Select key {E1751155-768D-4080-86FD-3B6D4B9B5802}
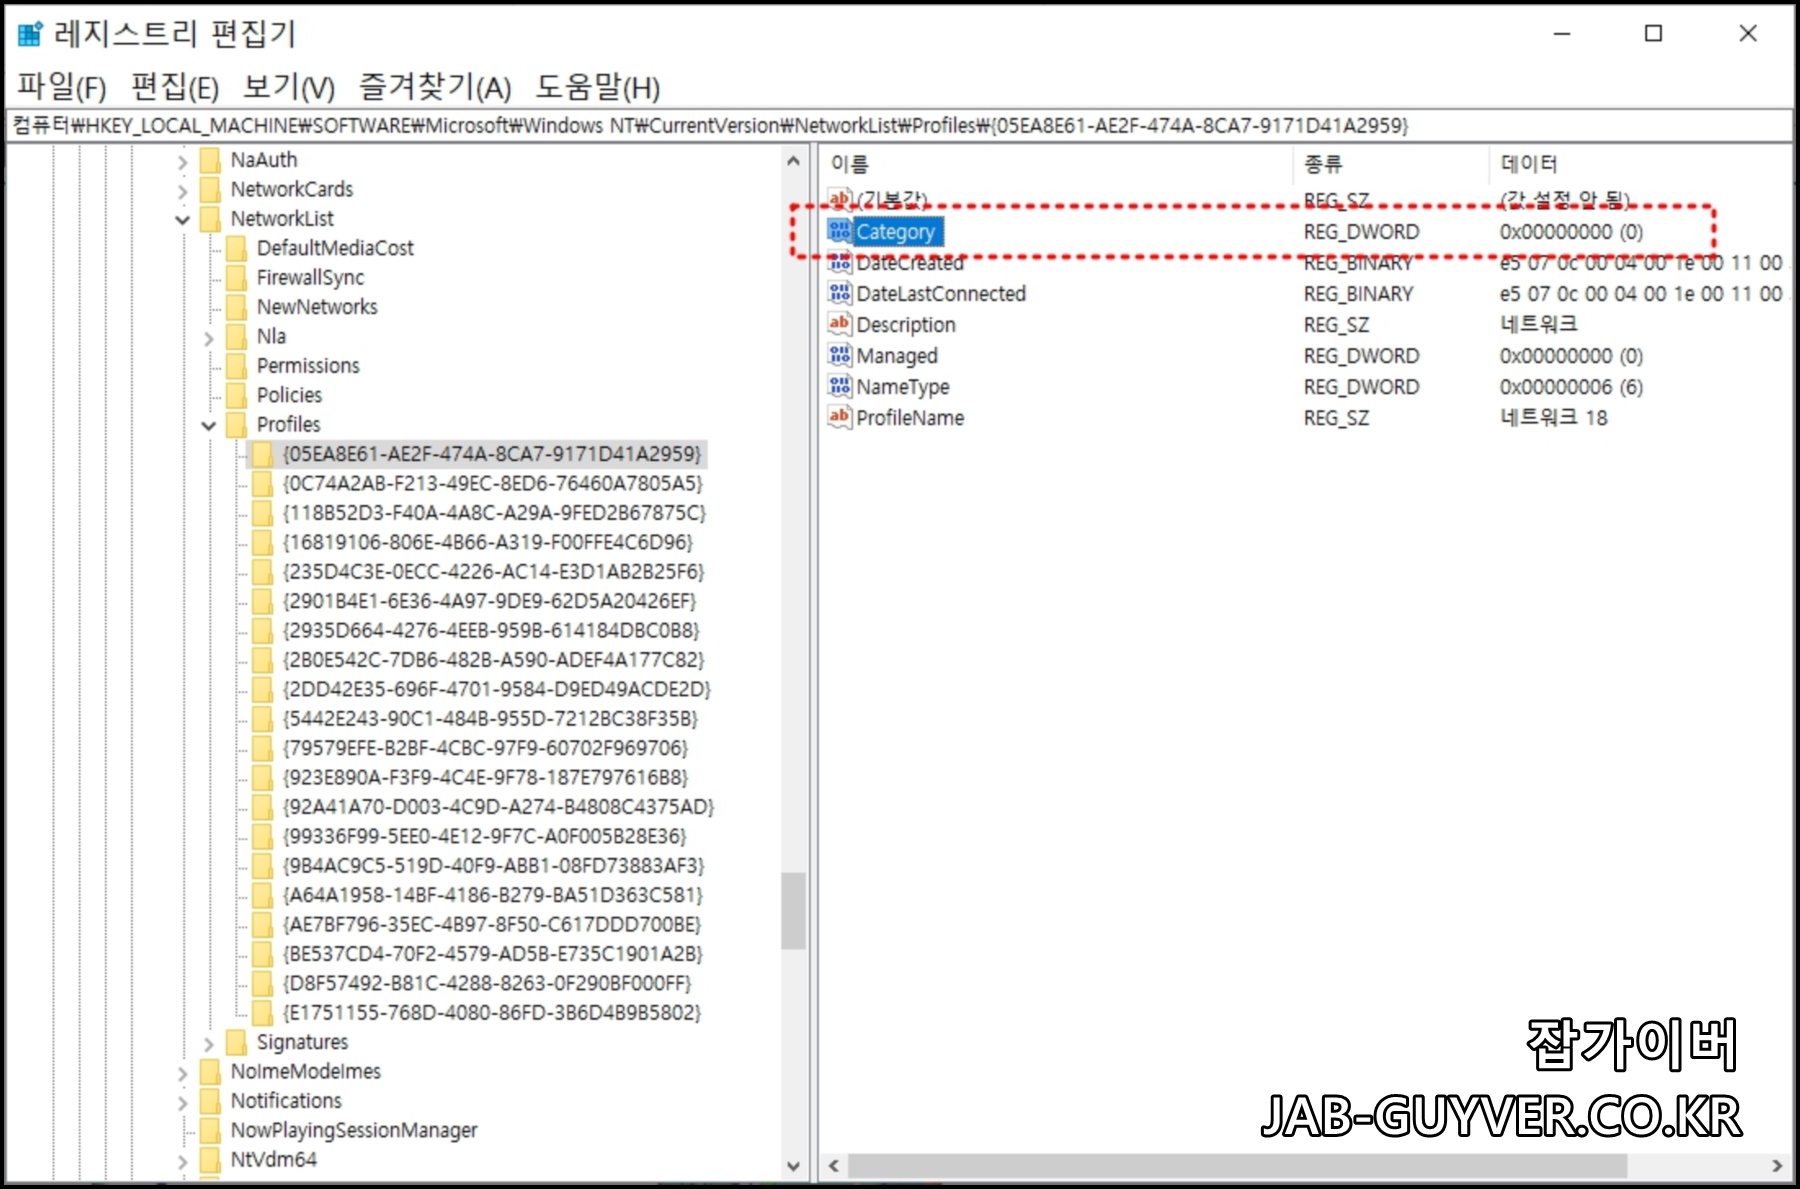 pos(492,1013)
